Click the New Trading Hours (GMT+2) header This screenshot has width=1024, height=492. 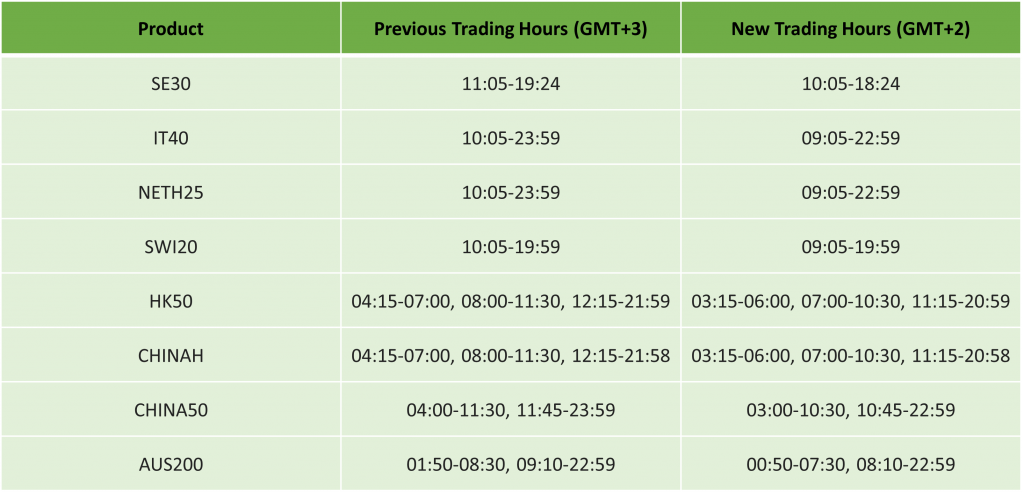click(x=851, y=28)
